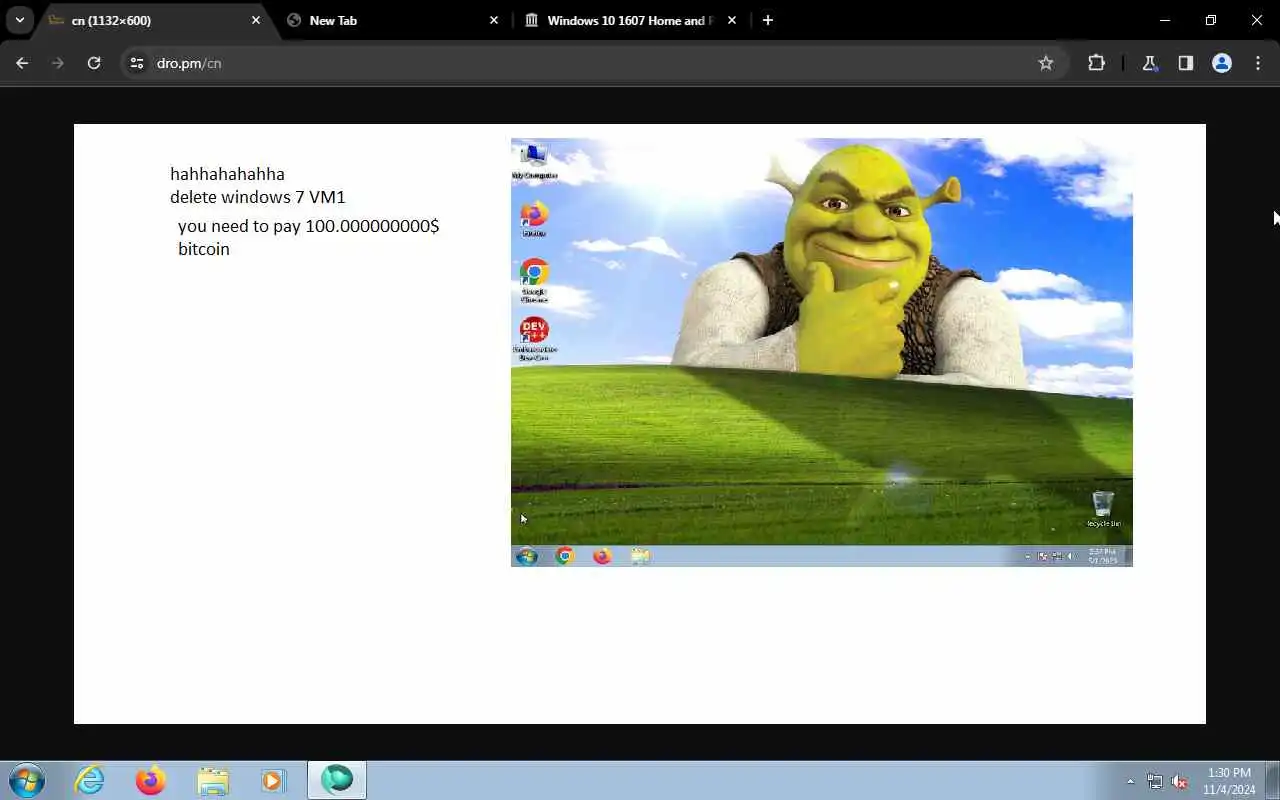Go forward to the next page

point(58,63)
